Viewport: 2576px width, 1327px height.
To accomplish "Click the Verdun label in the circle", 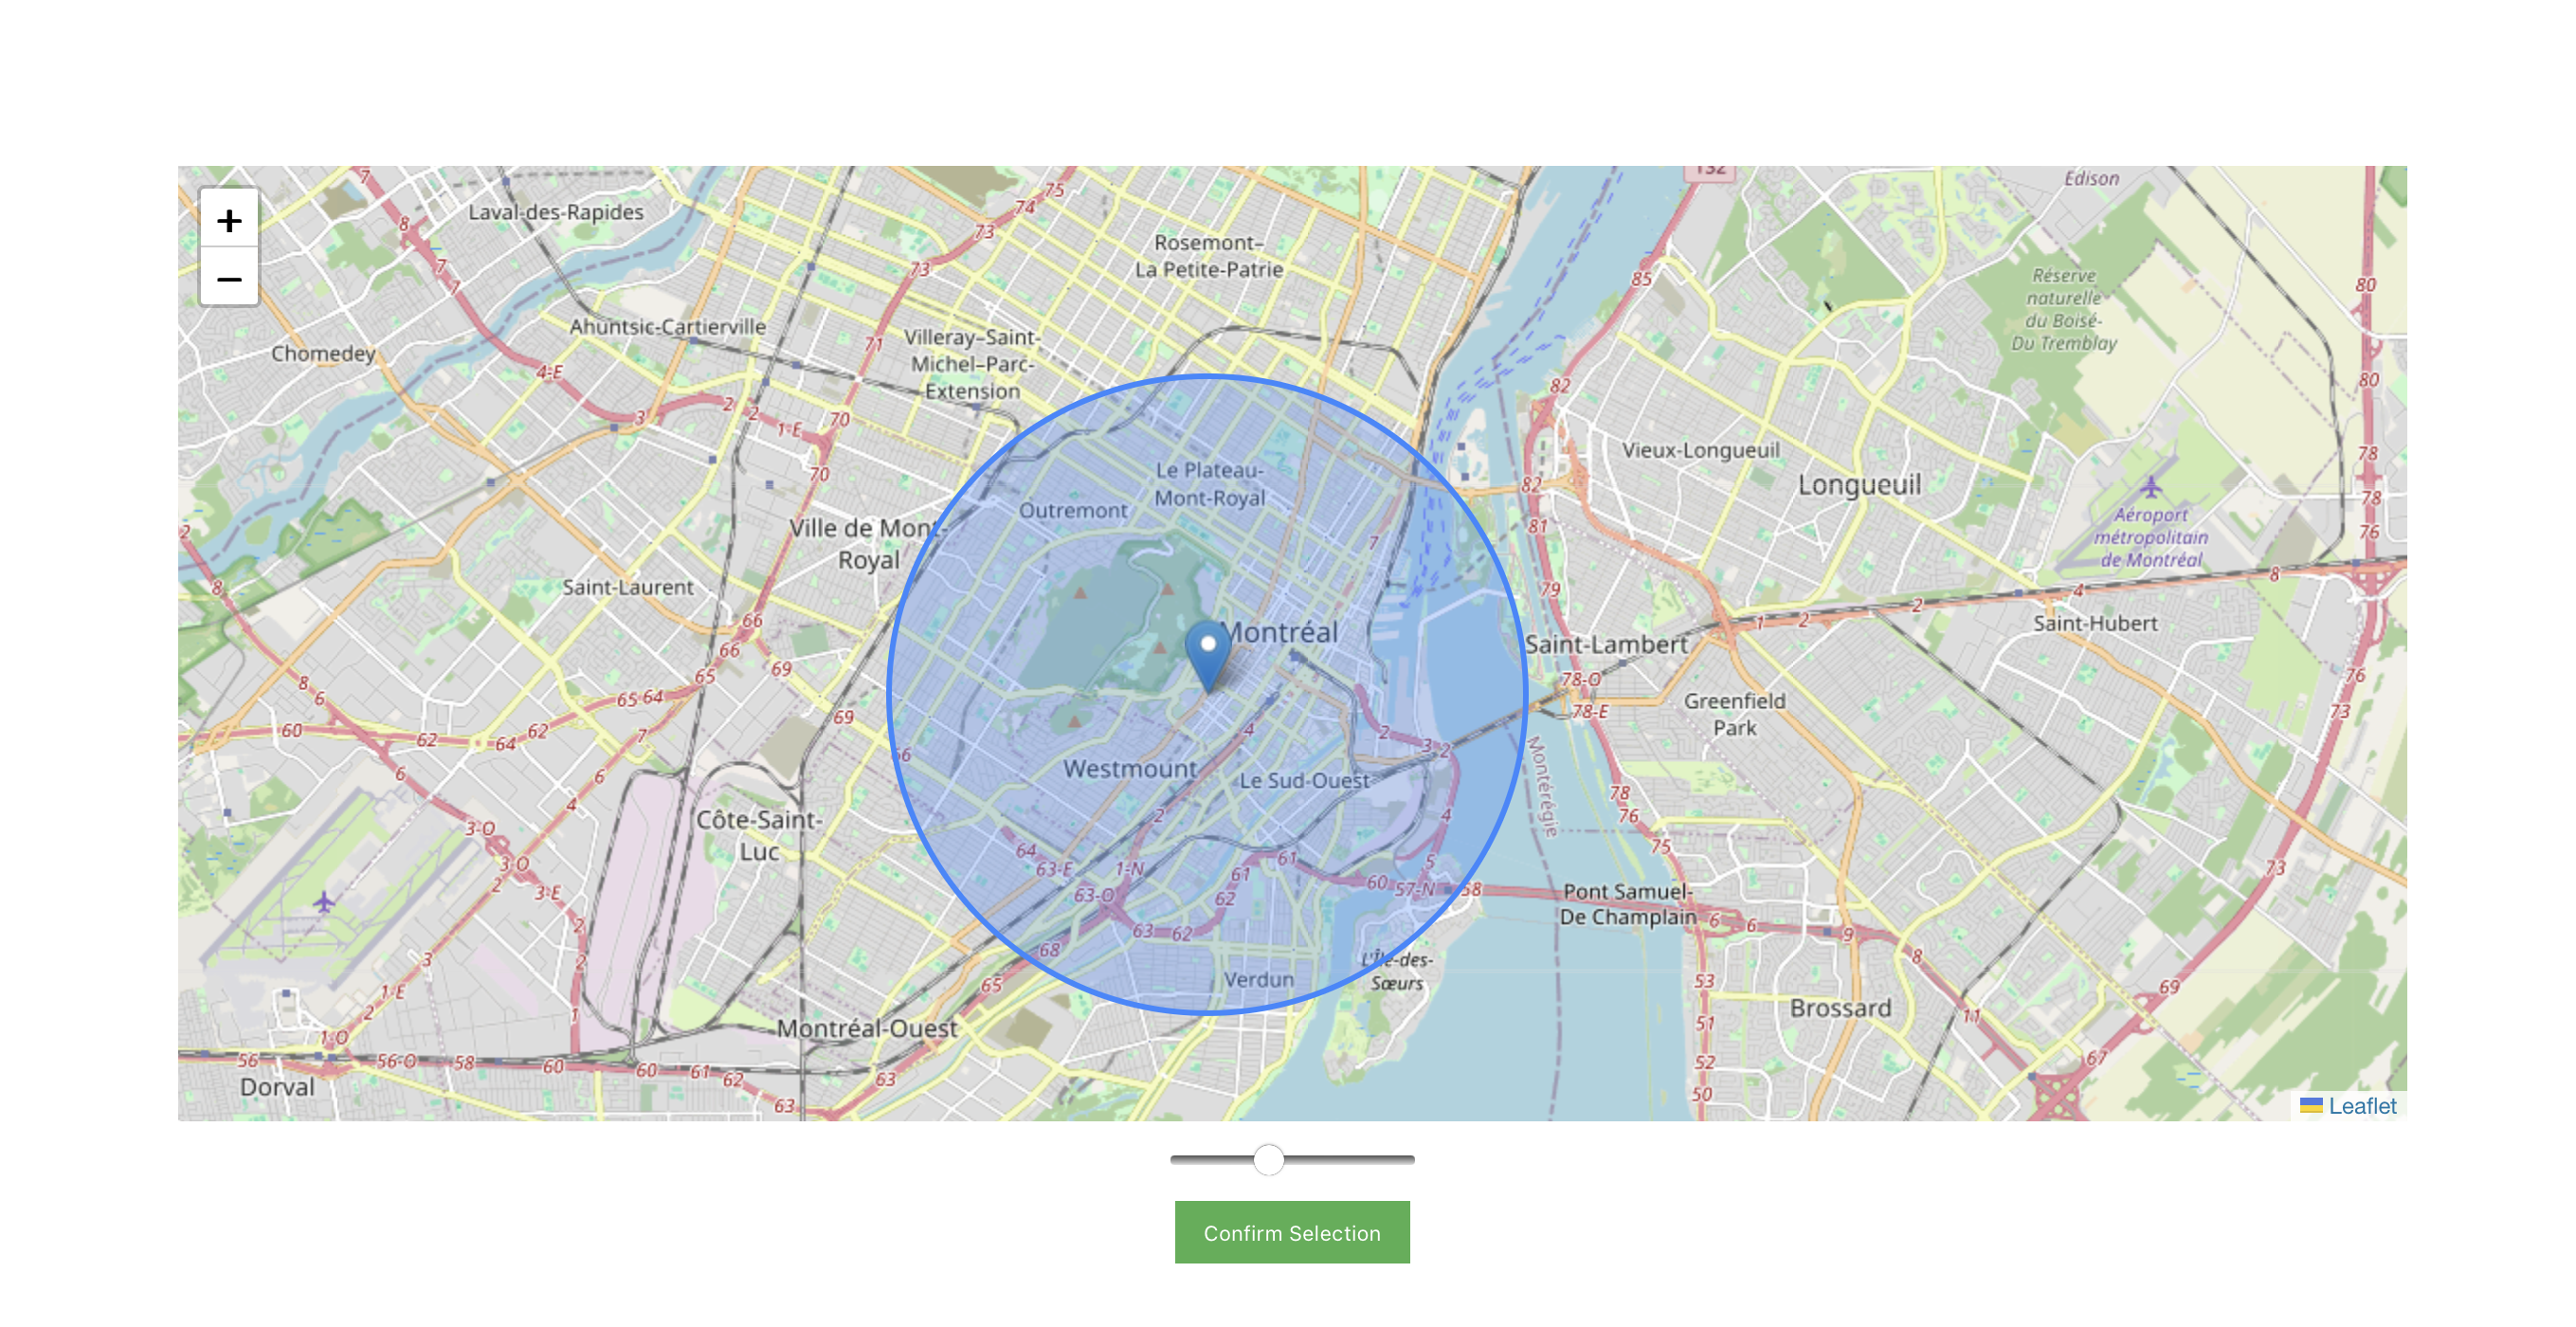I will tap(1258, 979).
